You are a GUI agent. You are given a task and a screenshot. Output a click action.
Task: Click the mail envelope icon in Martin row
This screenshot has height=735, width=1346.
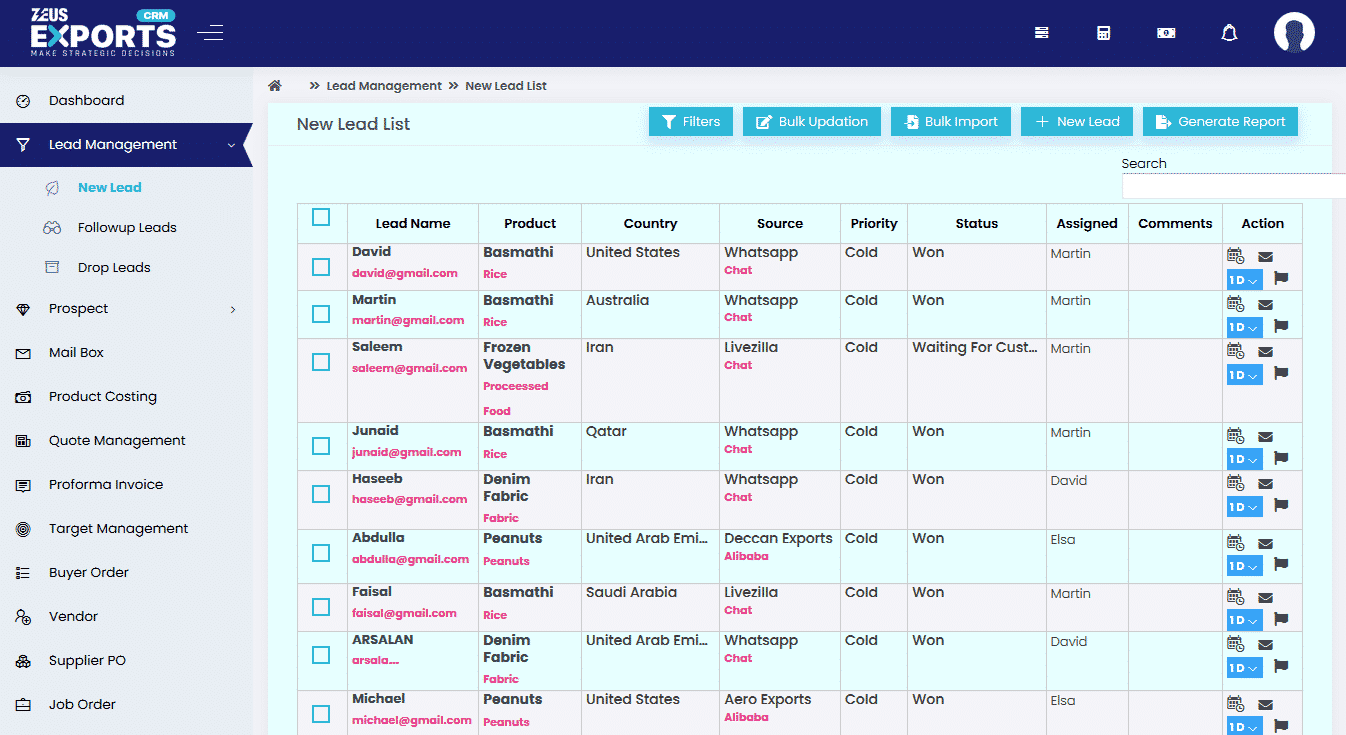pos(1265,305)
